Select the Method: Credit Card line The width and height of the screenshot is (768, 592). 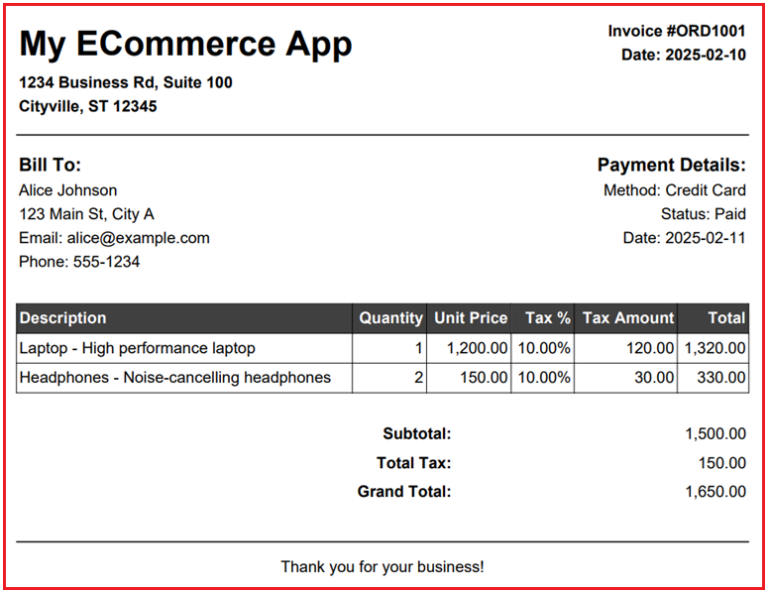click(x=674, y=190)
